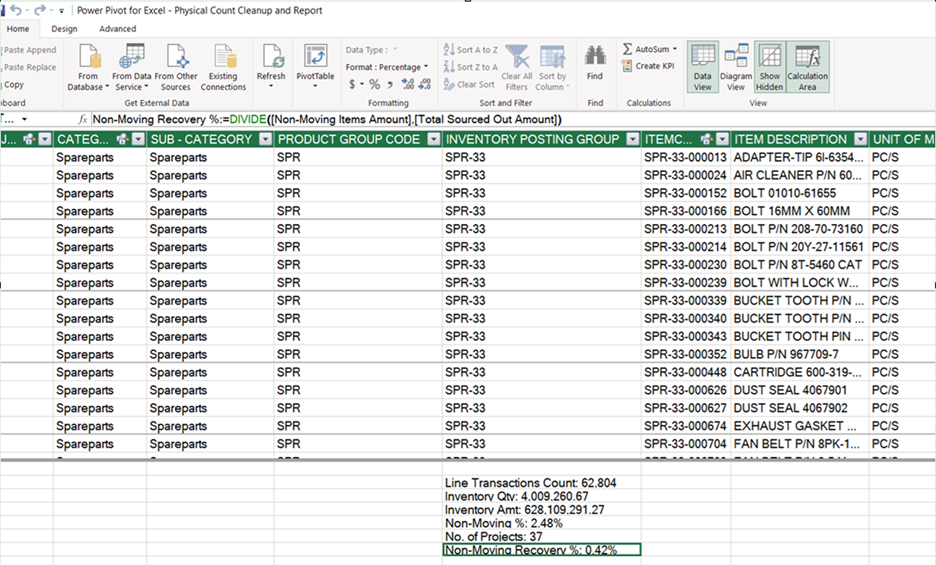936x565 pixels.
Task: Select 'Non-Moving %: 2.48%' measure
Action: (x=541, y=523)
